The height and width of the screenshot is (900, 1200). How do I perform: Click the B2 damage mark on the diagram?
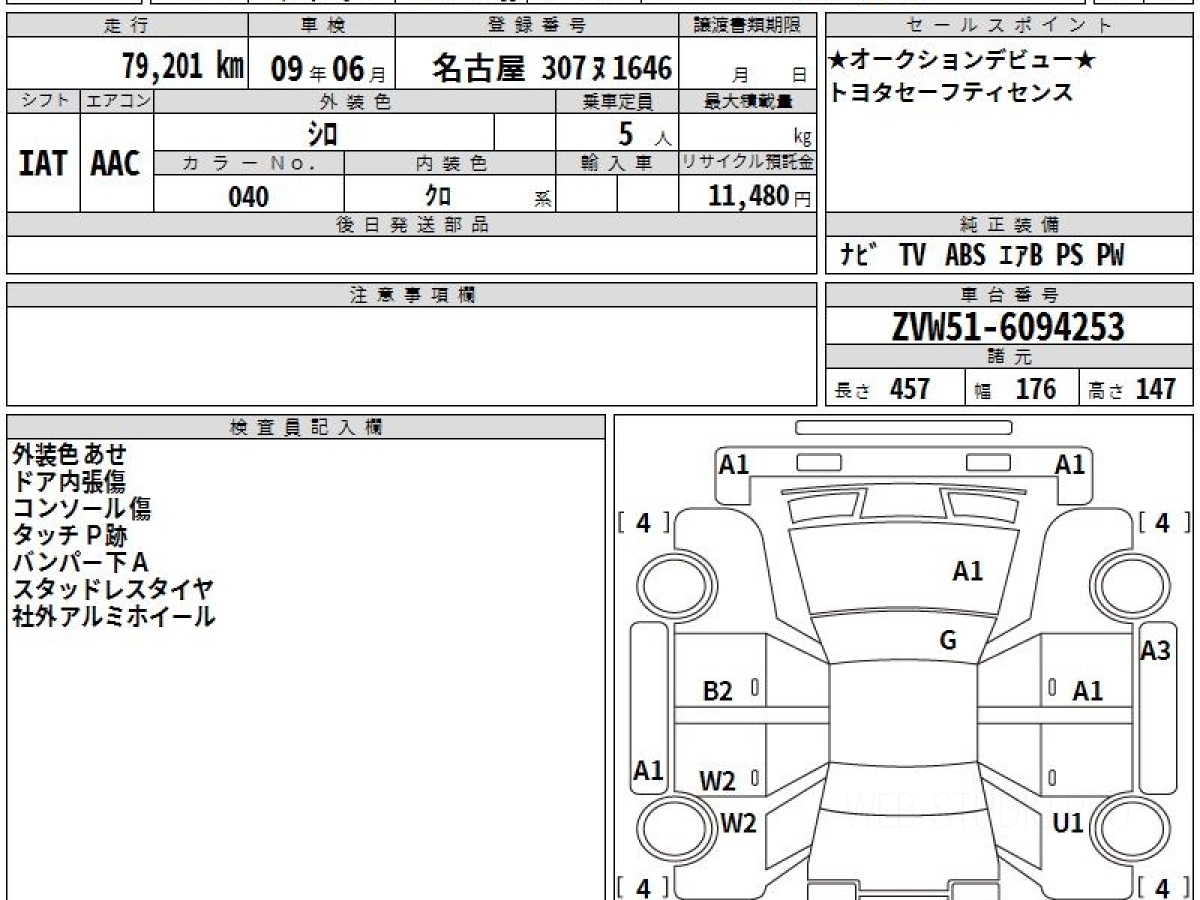(x=718, y=691)
